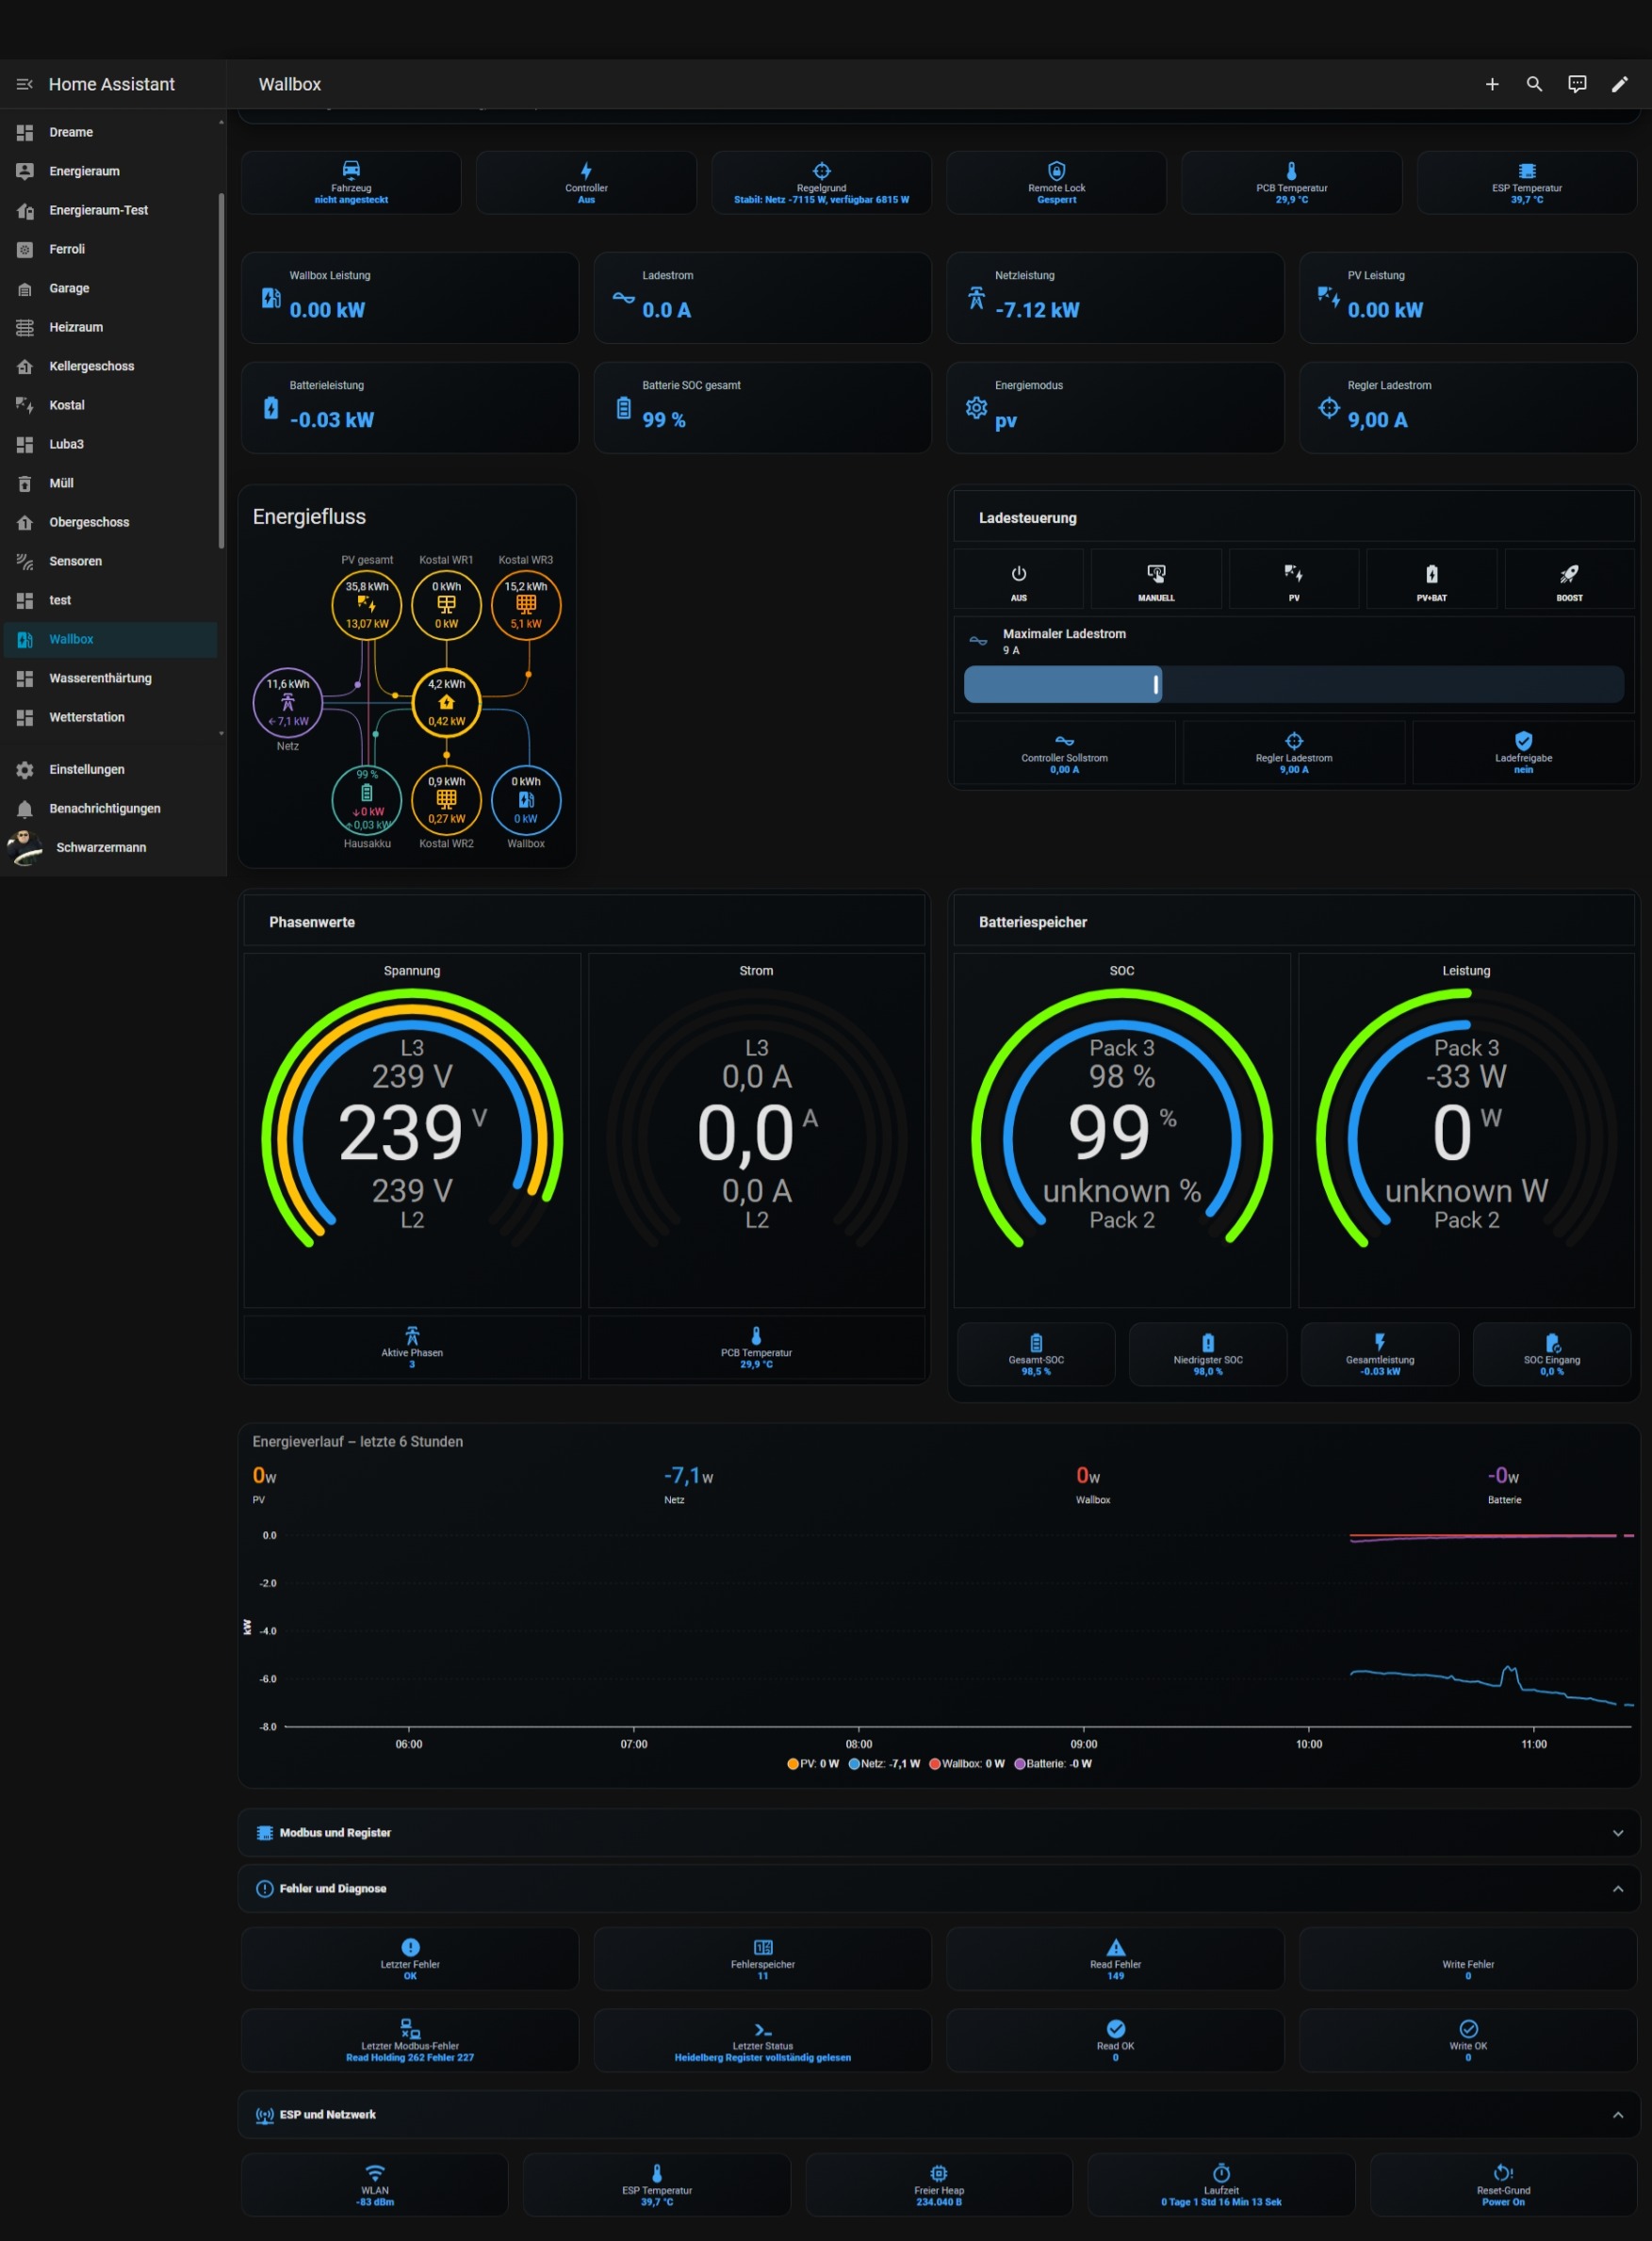
Task: Collapse the Fehler und Diagnose section
Action: [1617, 1888]
